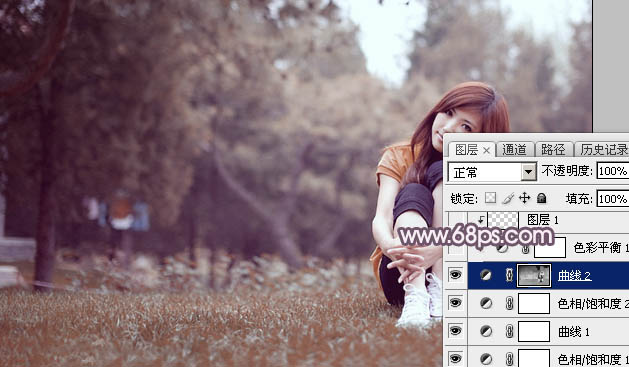The height and width of the screenshot is (367, 629).
Task: Hide the 曲线 2 layer
Action: coord(455,275)
